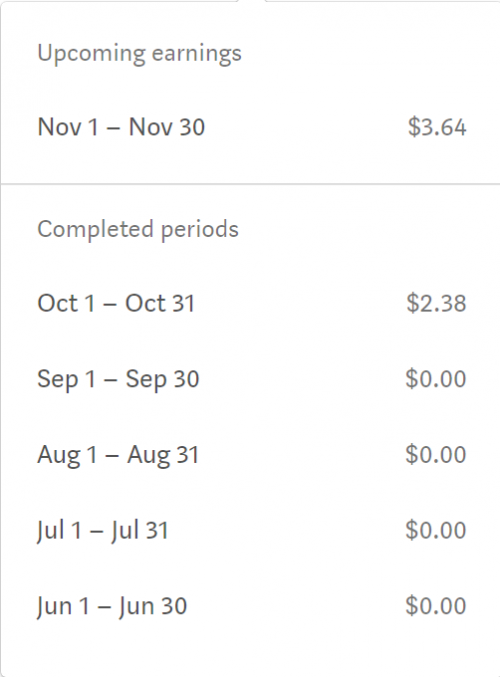Click the $2.38 October earnings amount
This screenshot has height=677, width=500.
[x=436, y=303]
